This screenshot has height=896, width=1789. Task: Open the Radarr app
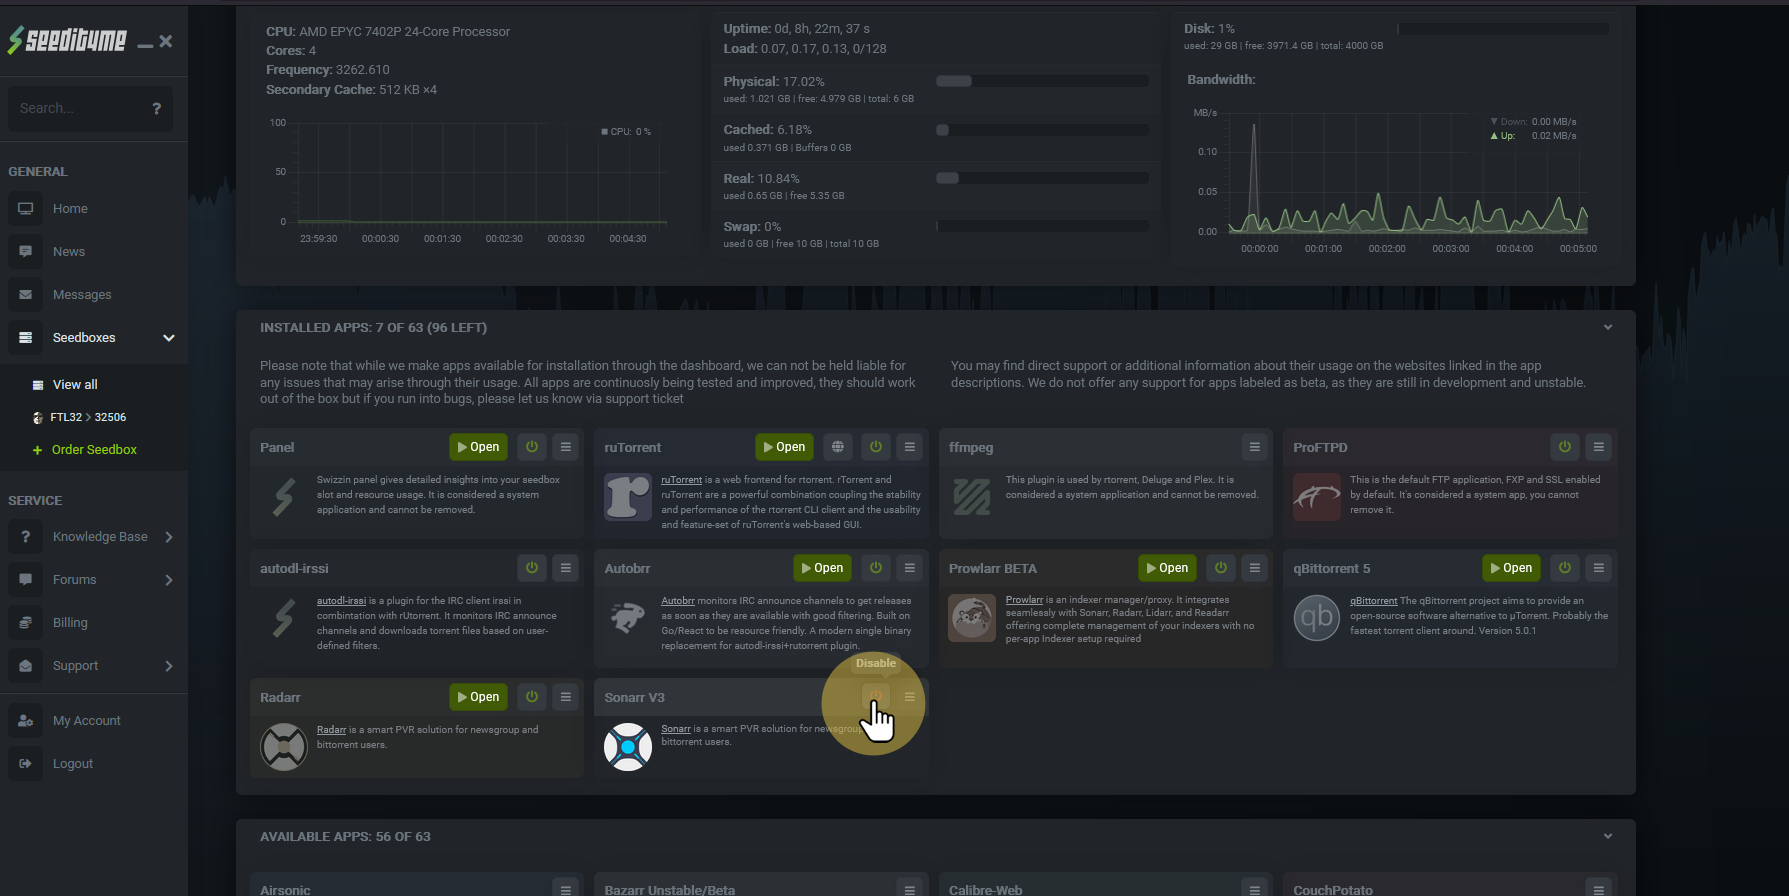(x=478, y=697)
